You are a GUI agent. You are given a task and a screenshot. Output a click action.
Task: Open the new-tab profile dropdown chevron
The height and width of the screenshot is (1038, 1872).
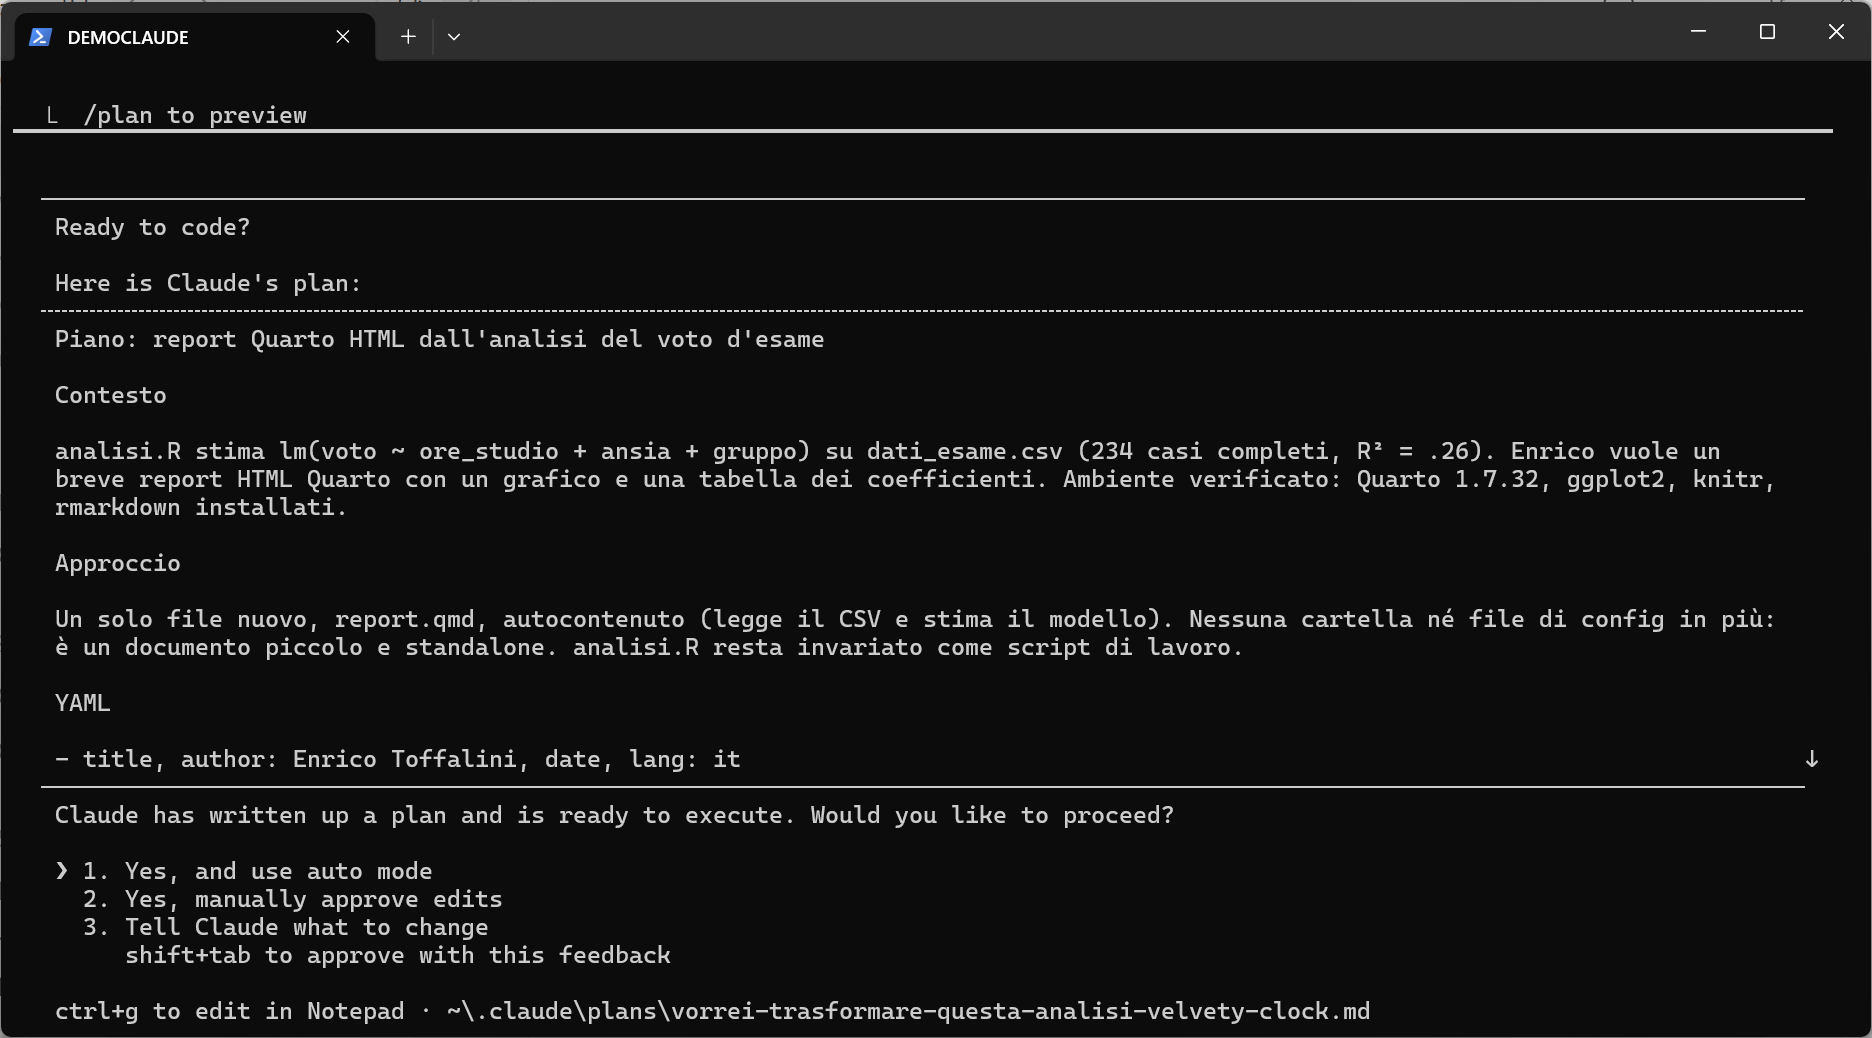tap(454, 37)
